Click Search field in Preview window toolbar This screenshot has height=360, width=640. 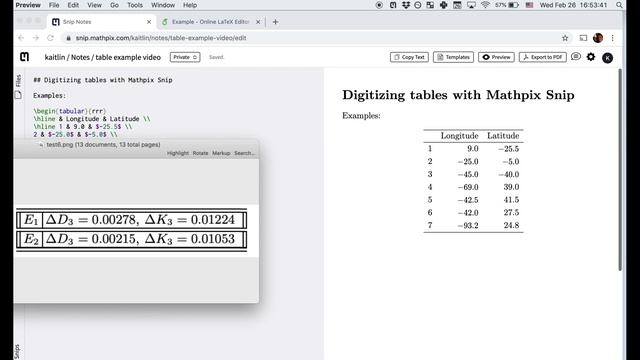tap(244, 153)
